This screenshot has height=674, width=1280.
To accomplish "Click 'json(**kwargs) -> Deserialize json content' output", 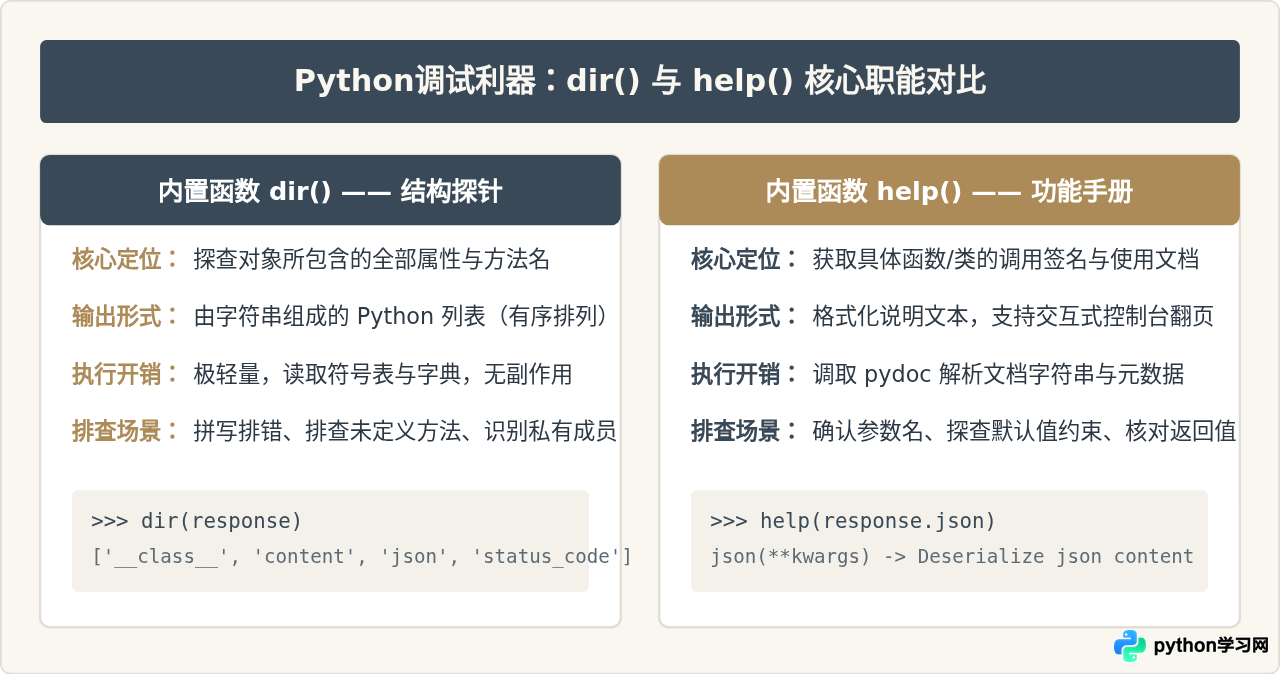I will click(952, 556).
